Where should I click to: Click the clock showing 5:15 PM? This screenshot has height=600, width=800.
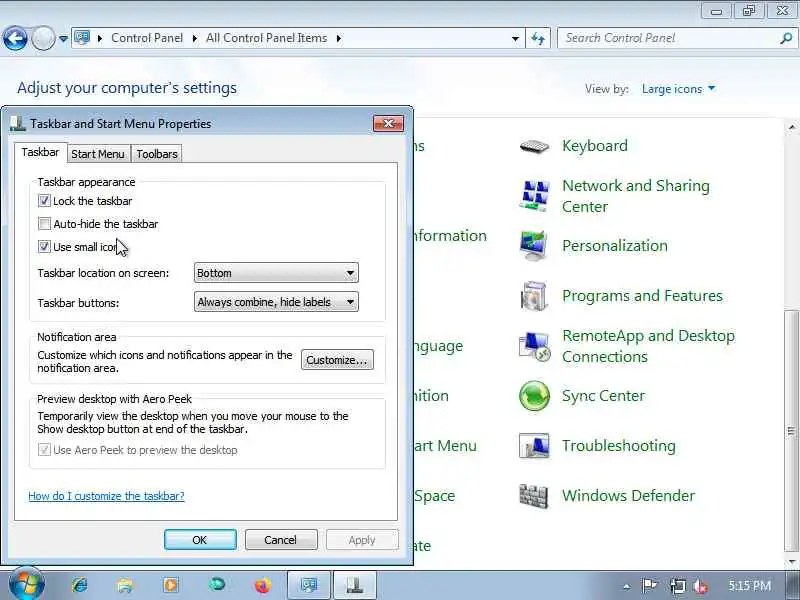[x=749, y=586]
